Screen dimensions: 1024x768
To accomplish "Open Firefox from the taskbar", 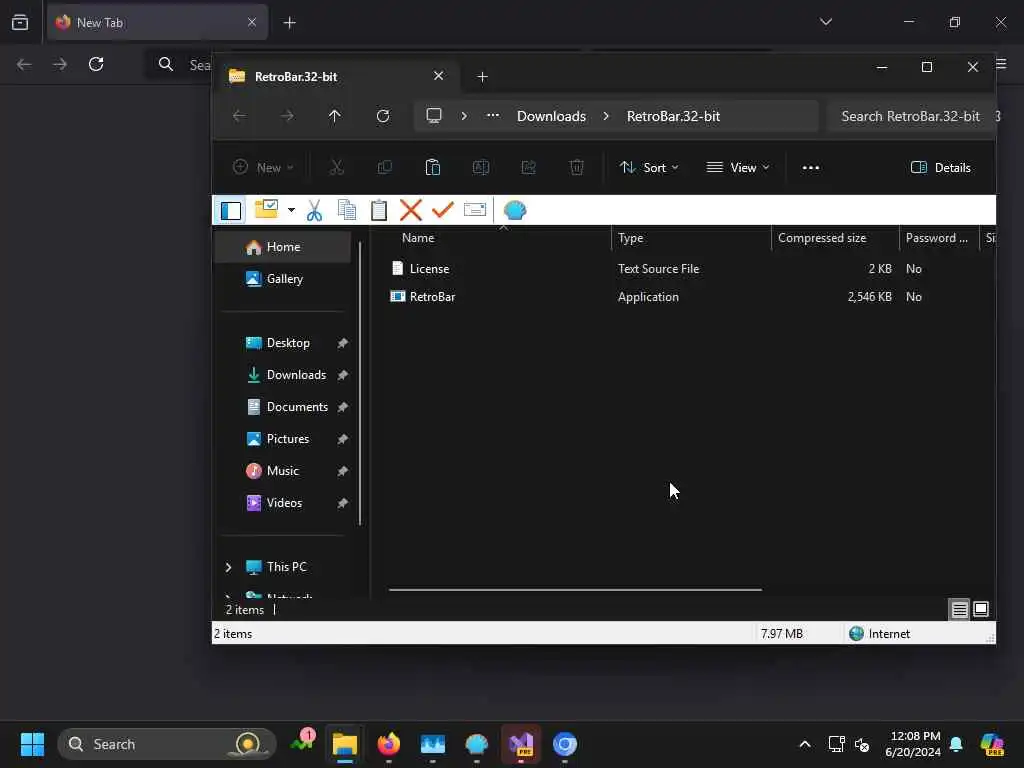I will pyautogui.click(x=389, y=744).
